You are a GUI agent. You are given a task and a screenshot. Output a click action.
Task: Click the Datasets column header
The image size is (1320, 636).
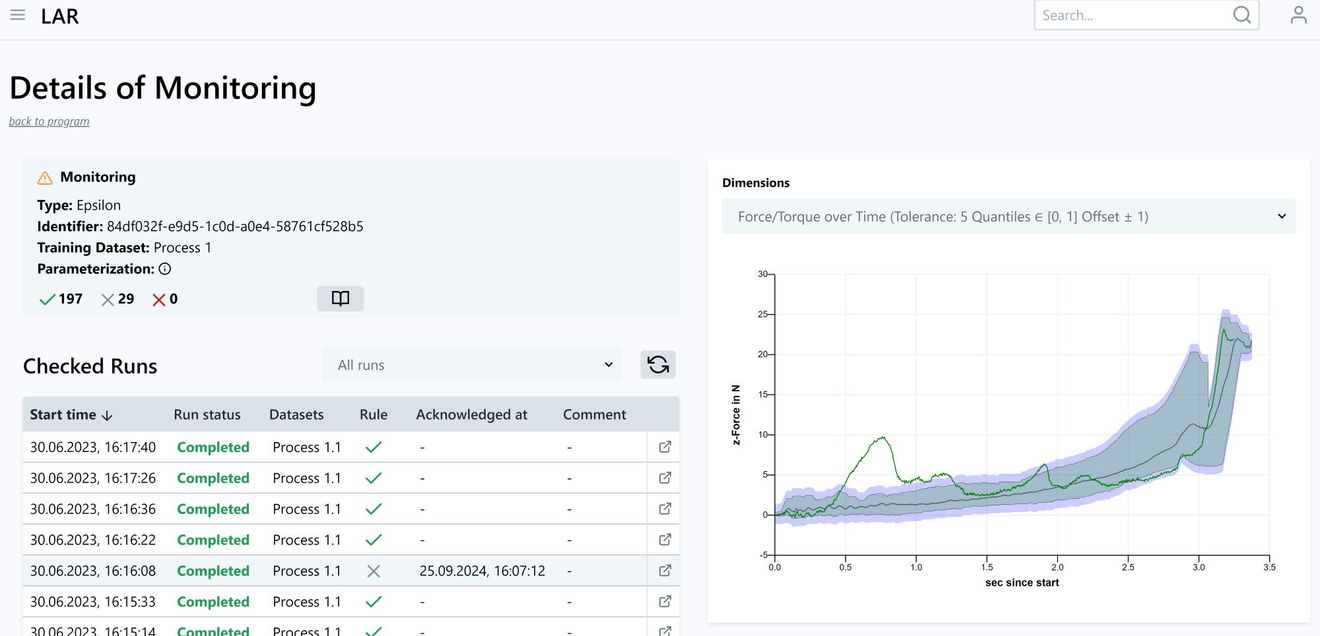click(x=296, y=415)
